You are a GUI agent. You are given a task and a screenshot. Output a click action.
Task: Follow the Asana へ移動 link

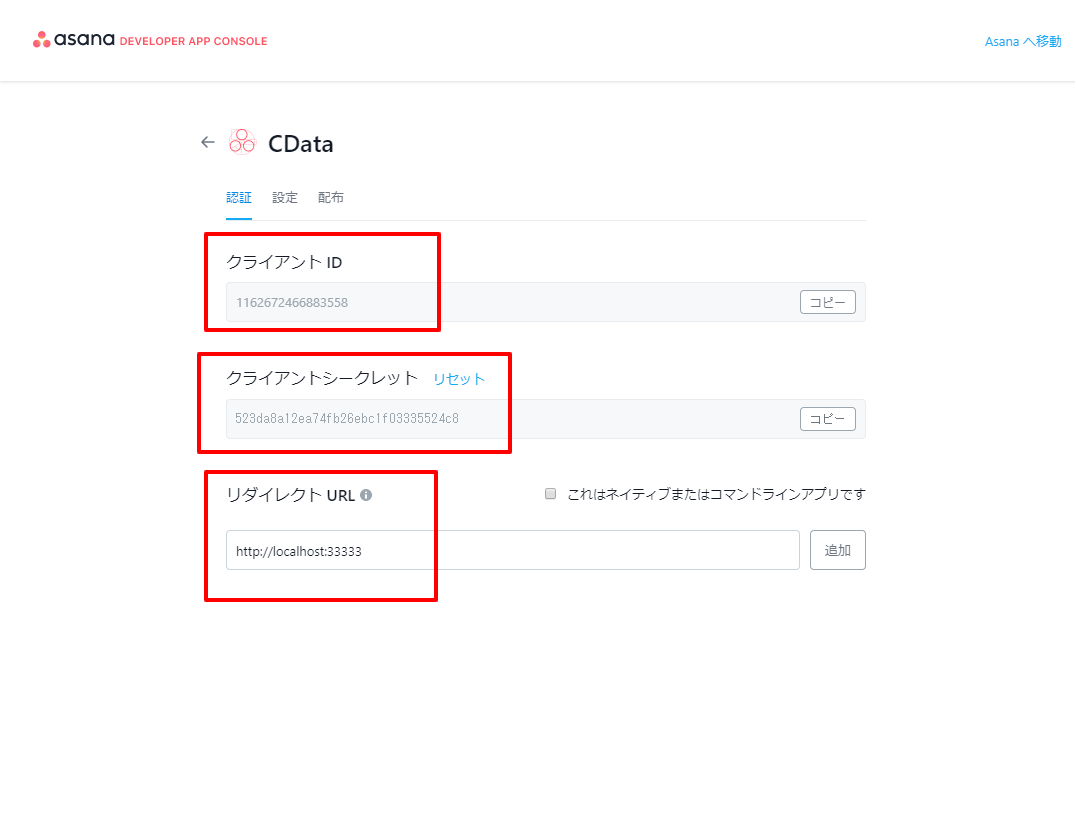[x=1022, y=41]
